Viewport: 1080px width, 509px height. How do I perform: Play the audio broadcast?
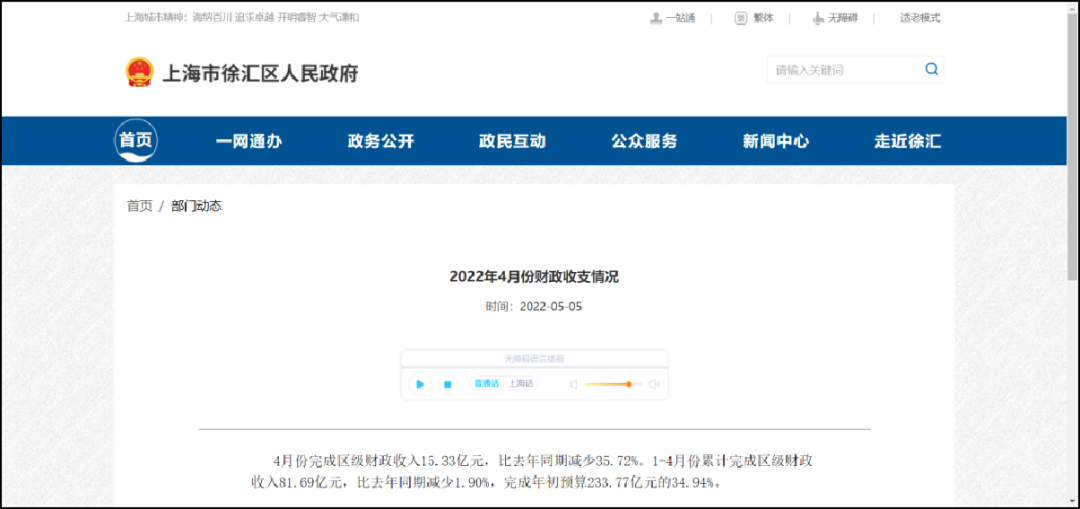[x=419, y=384]
